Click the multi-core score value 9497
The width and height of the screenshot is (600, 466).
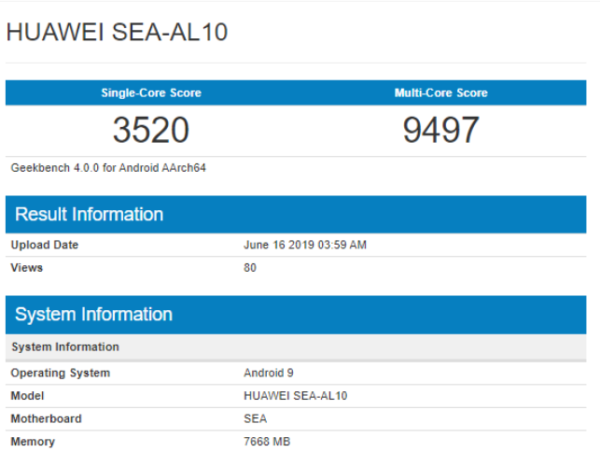441,130
